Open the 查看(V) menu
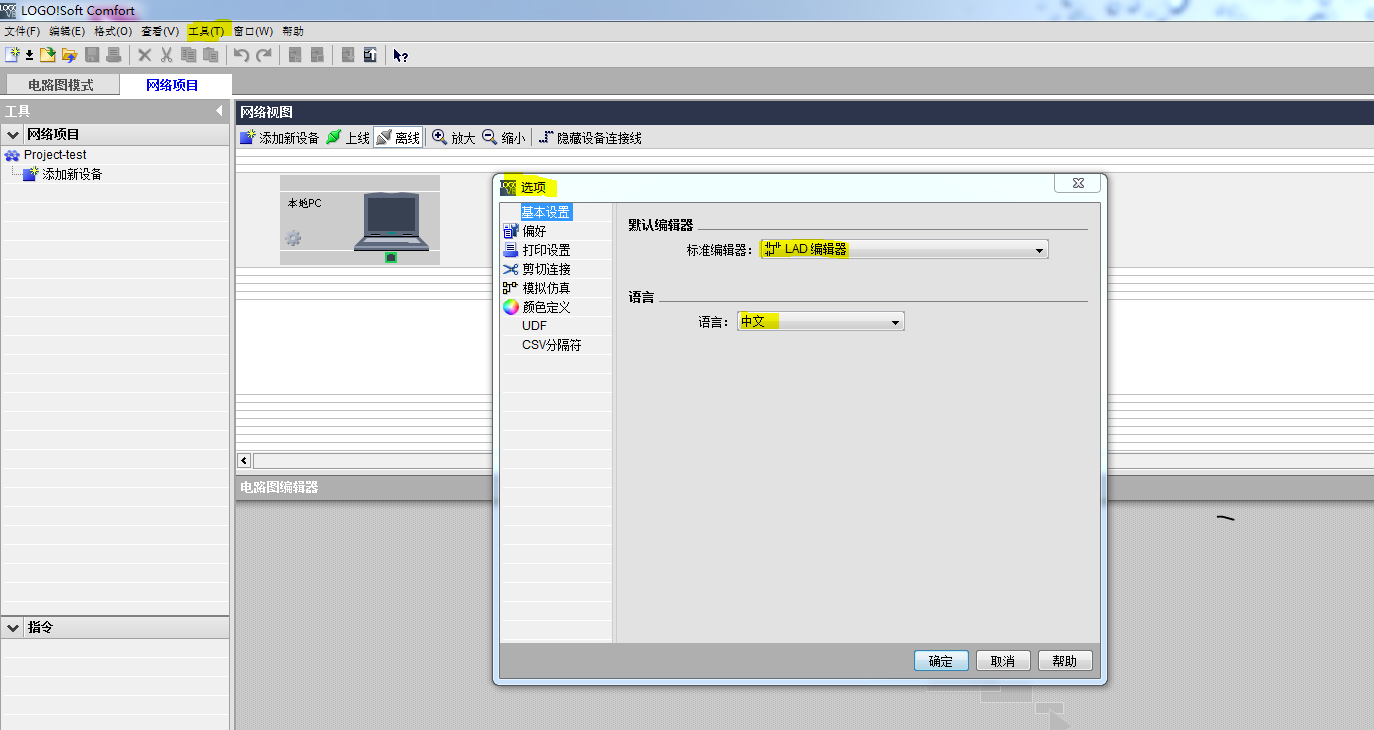Viewport: 1374px width, 730px height. pyautogui.click(x=160, y=31)
